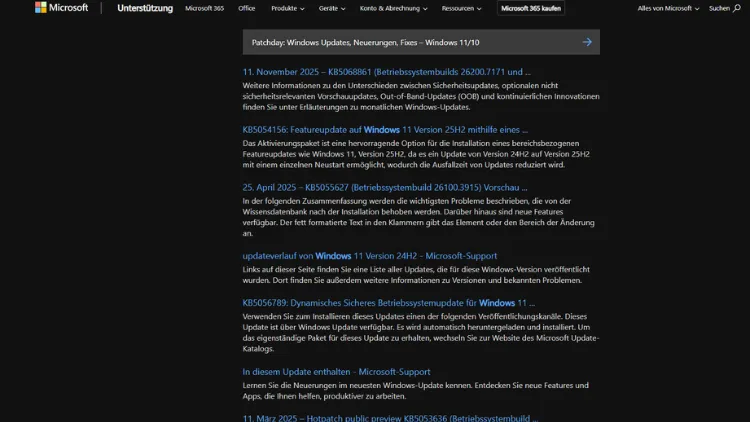The image size is (750, 422).
Task: Open KB5056789 Dynamisches Sicheres Betriebssystemupdate result
Action: pyautogui.click(x=388, y=303)
